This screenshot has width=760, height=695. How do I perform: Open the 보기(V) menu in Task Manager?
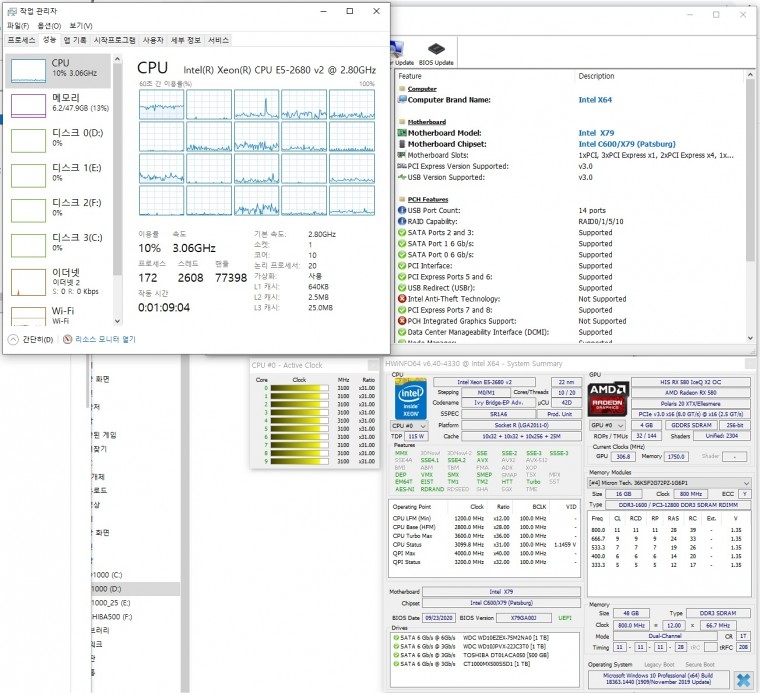(80, 26)
